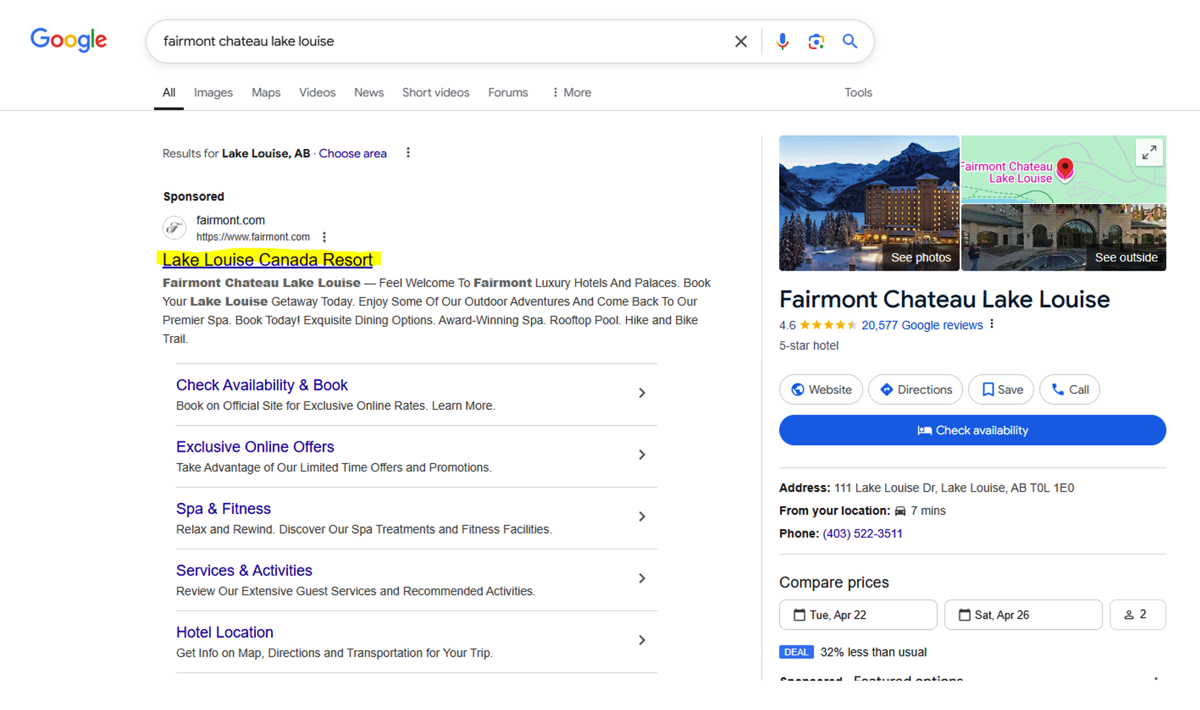Start voice search with microphone icon
Screen dimensions: 1200x710
click(782, 41)
